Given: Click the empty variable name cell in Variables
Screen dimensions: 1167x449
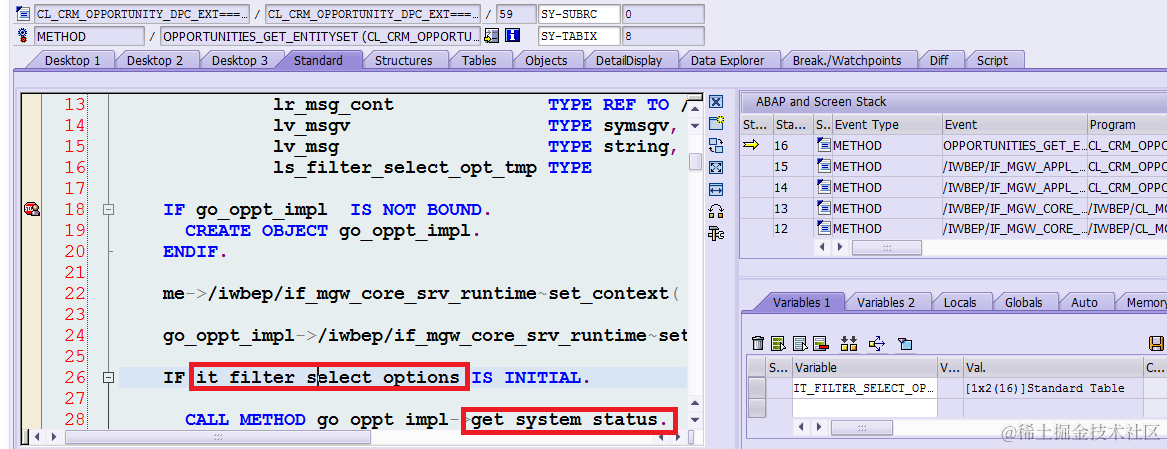Looking at the screenshot, I should 864,407.
